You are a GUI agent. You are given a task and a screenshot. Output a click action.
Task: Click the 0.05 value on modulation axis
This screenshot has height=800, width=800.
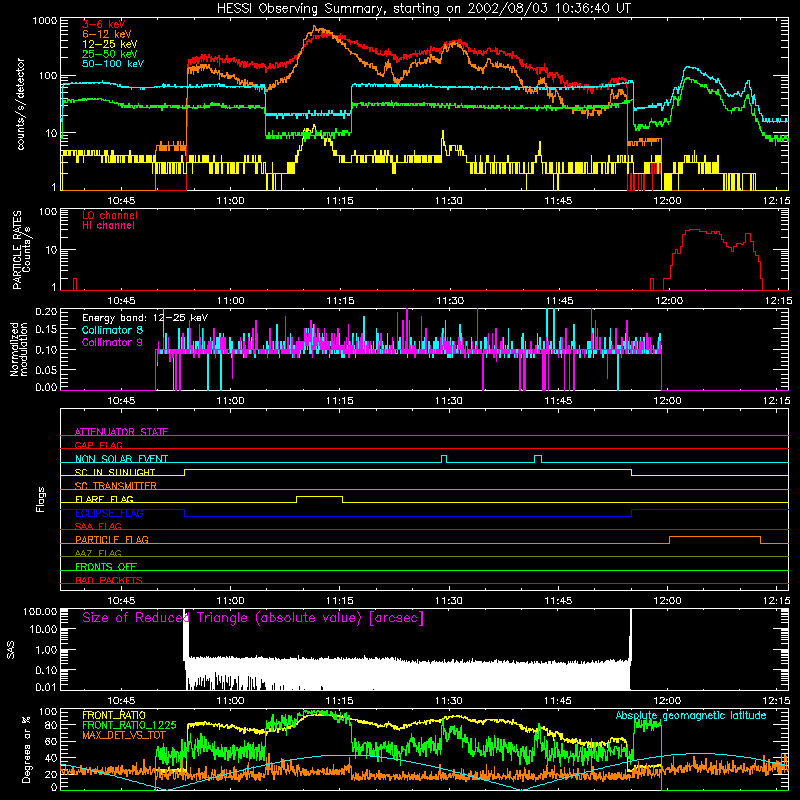pos(46,369)
